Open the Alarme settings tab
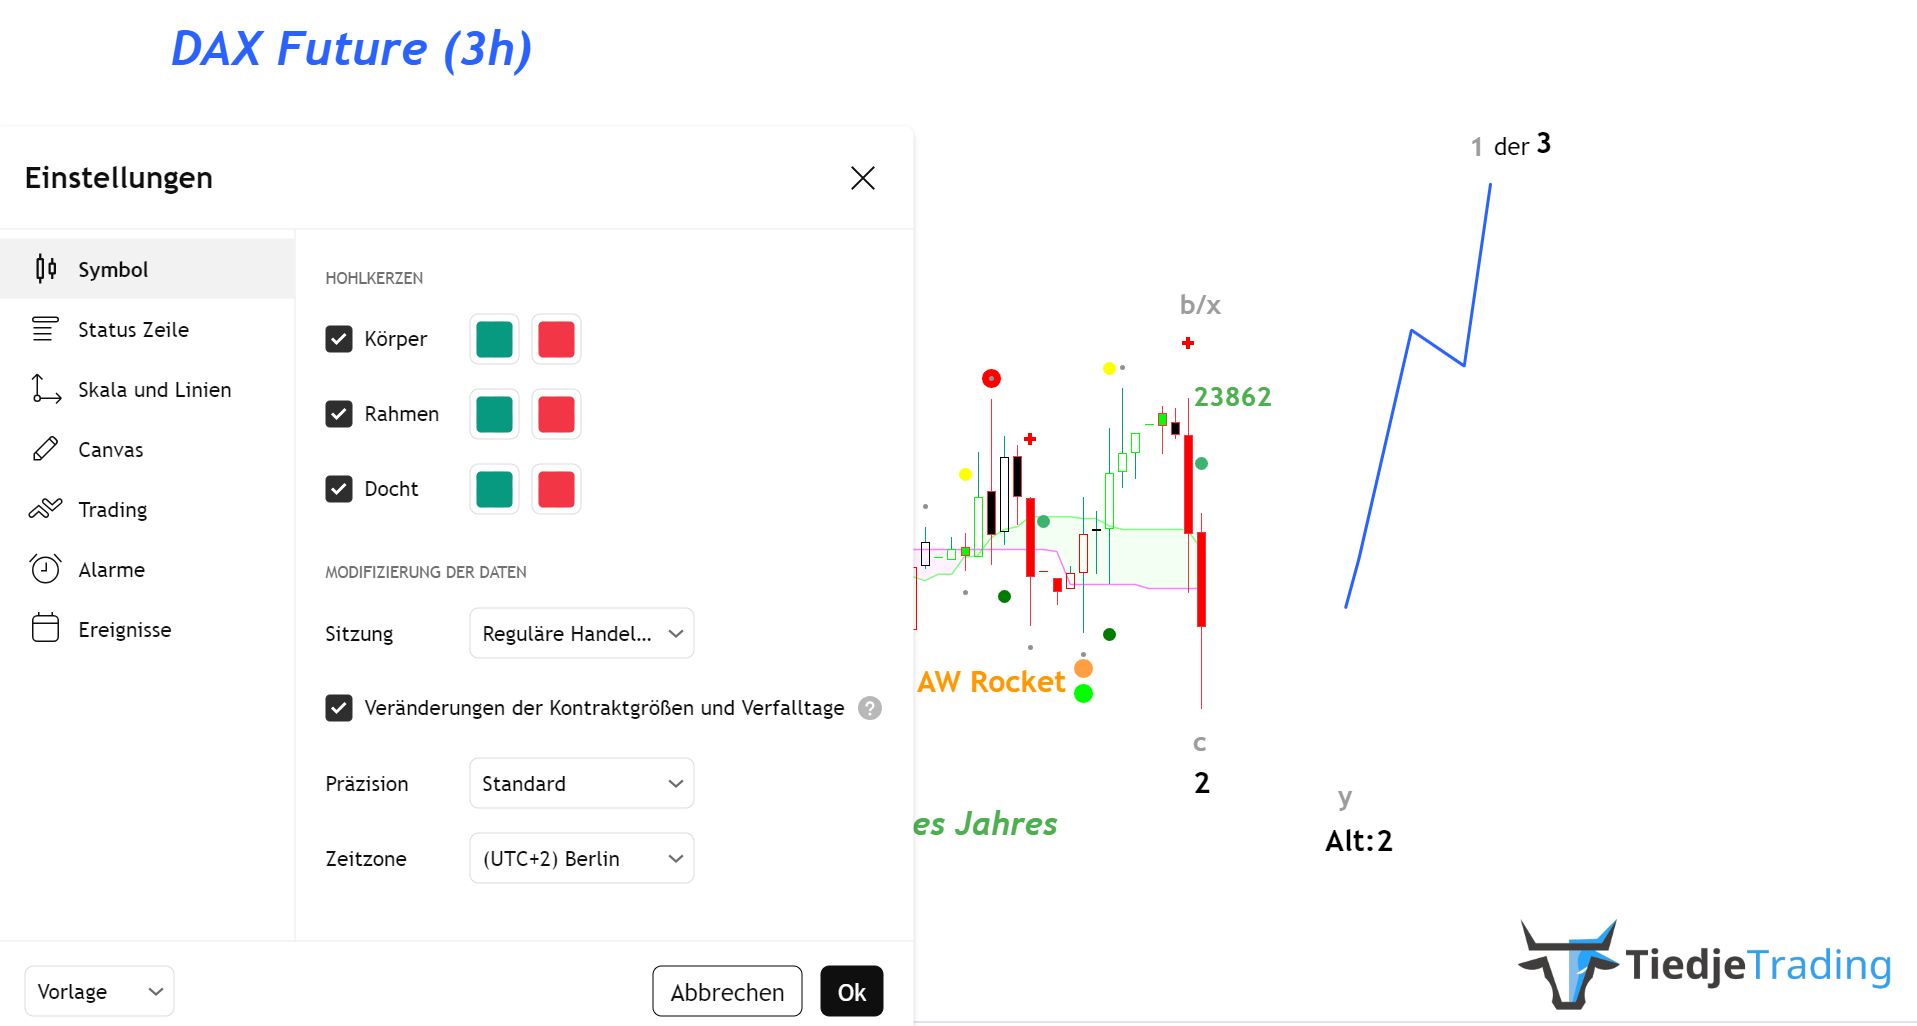This screenshot has width=1917, height=1026. tap(112, 570)
